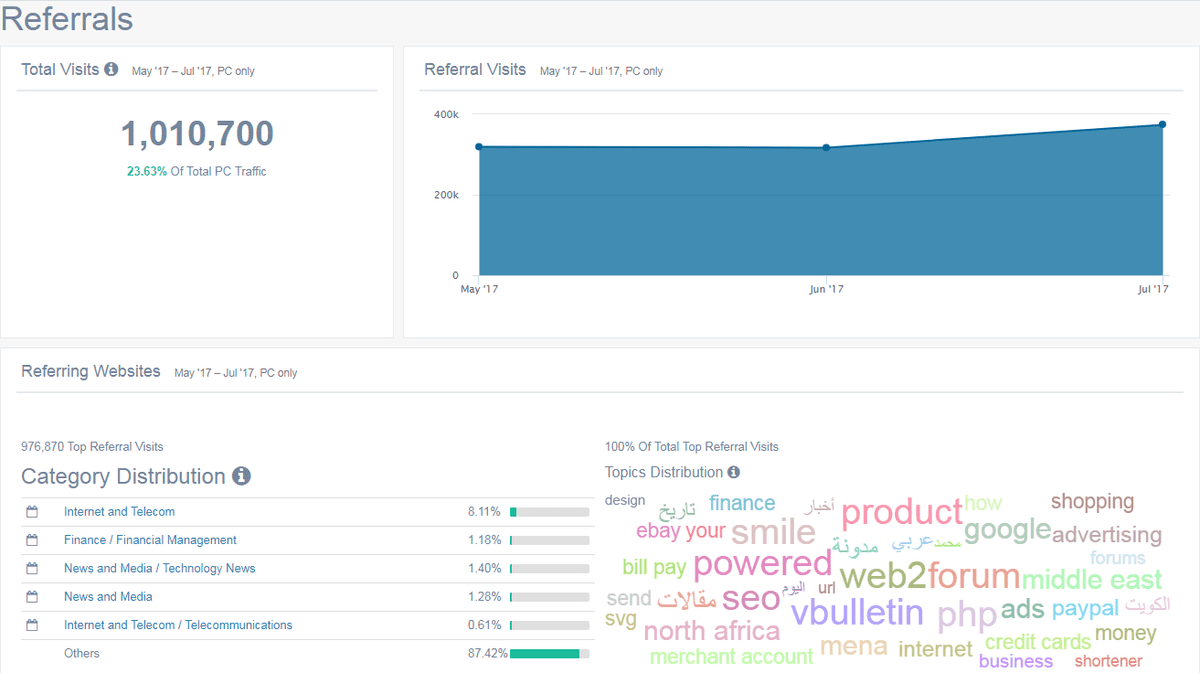The height and width of the screenshot is (673, 1200).
Task: Click the icon beside News and Media / Technology News
Action: tap(32, 568)
